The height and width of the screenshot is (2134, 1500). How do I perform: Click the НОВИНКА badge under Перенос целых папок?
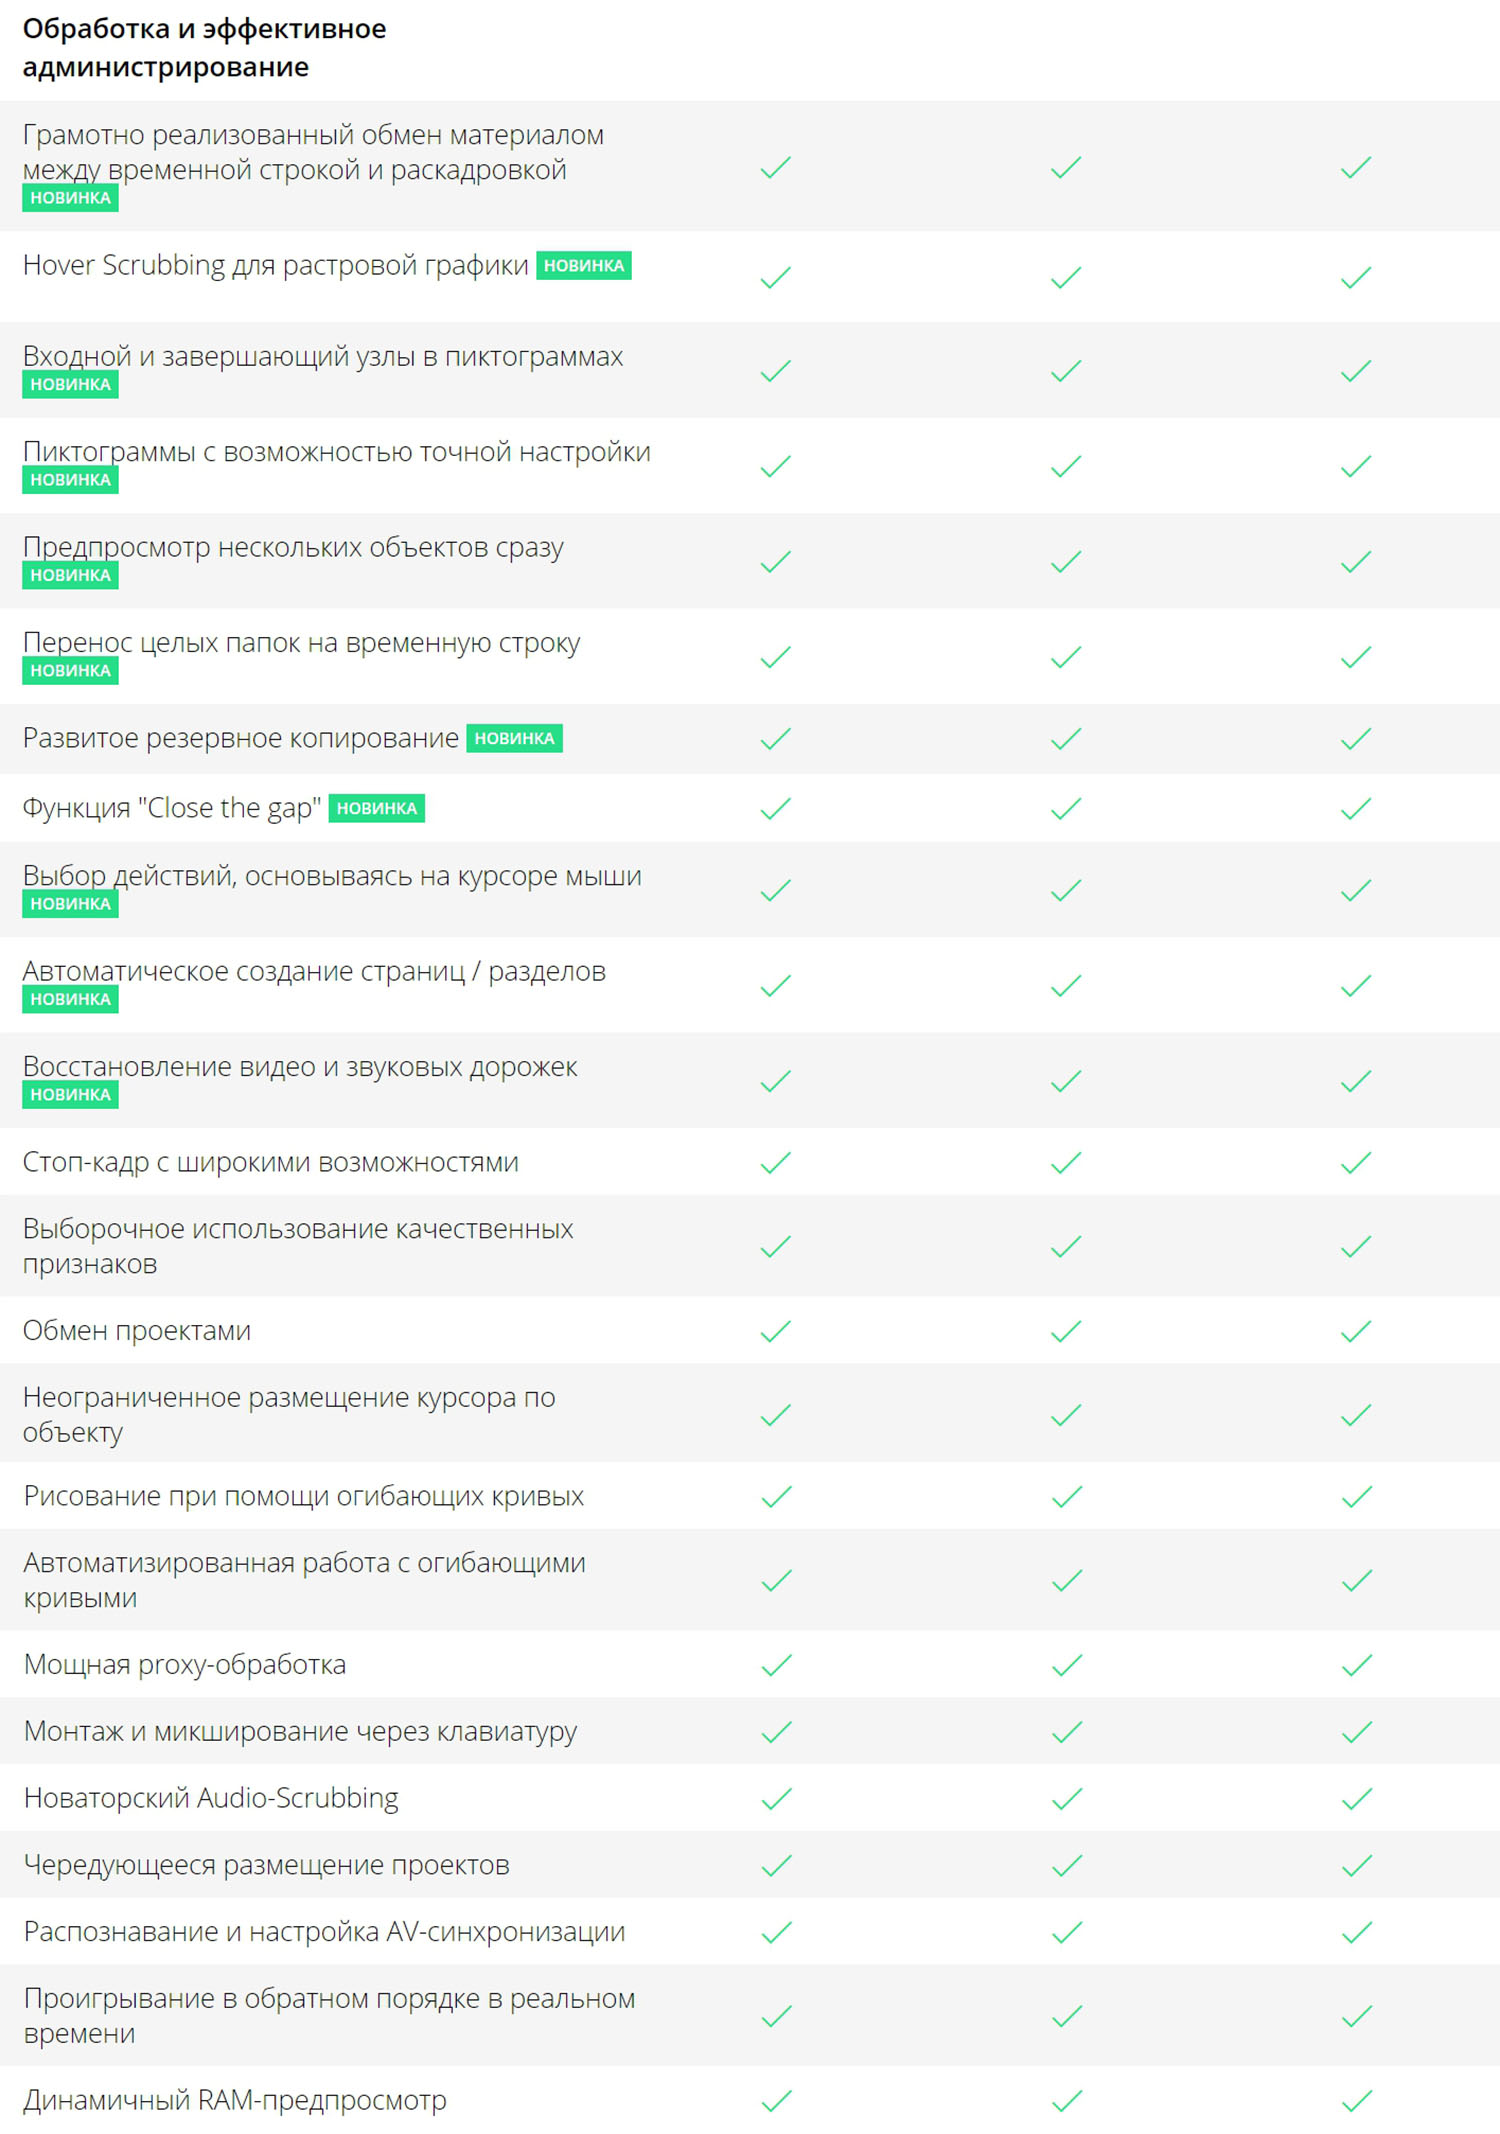70,670
